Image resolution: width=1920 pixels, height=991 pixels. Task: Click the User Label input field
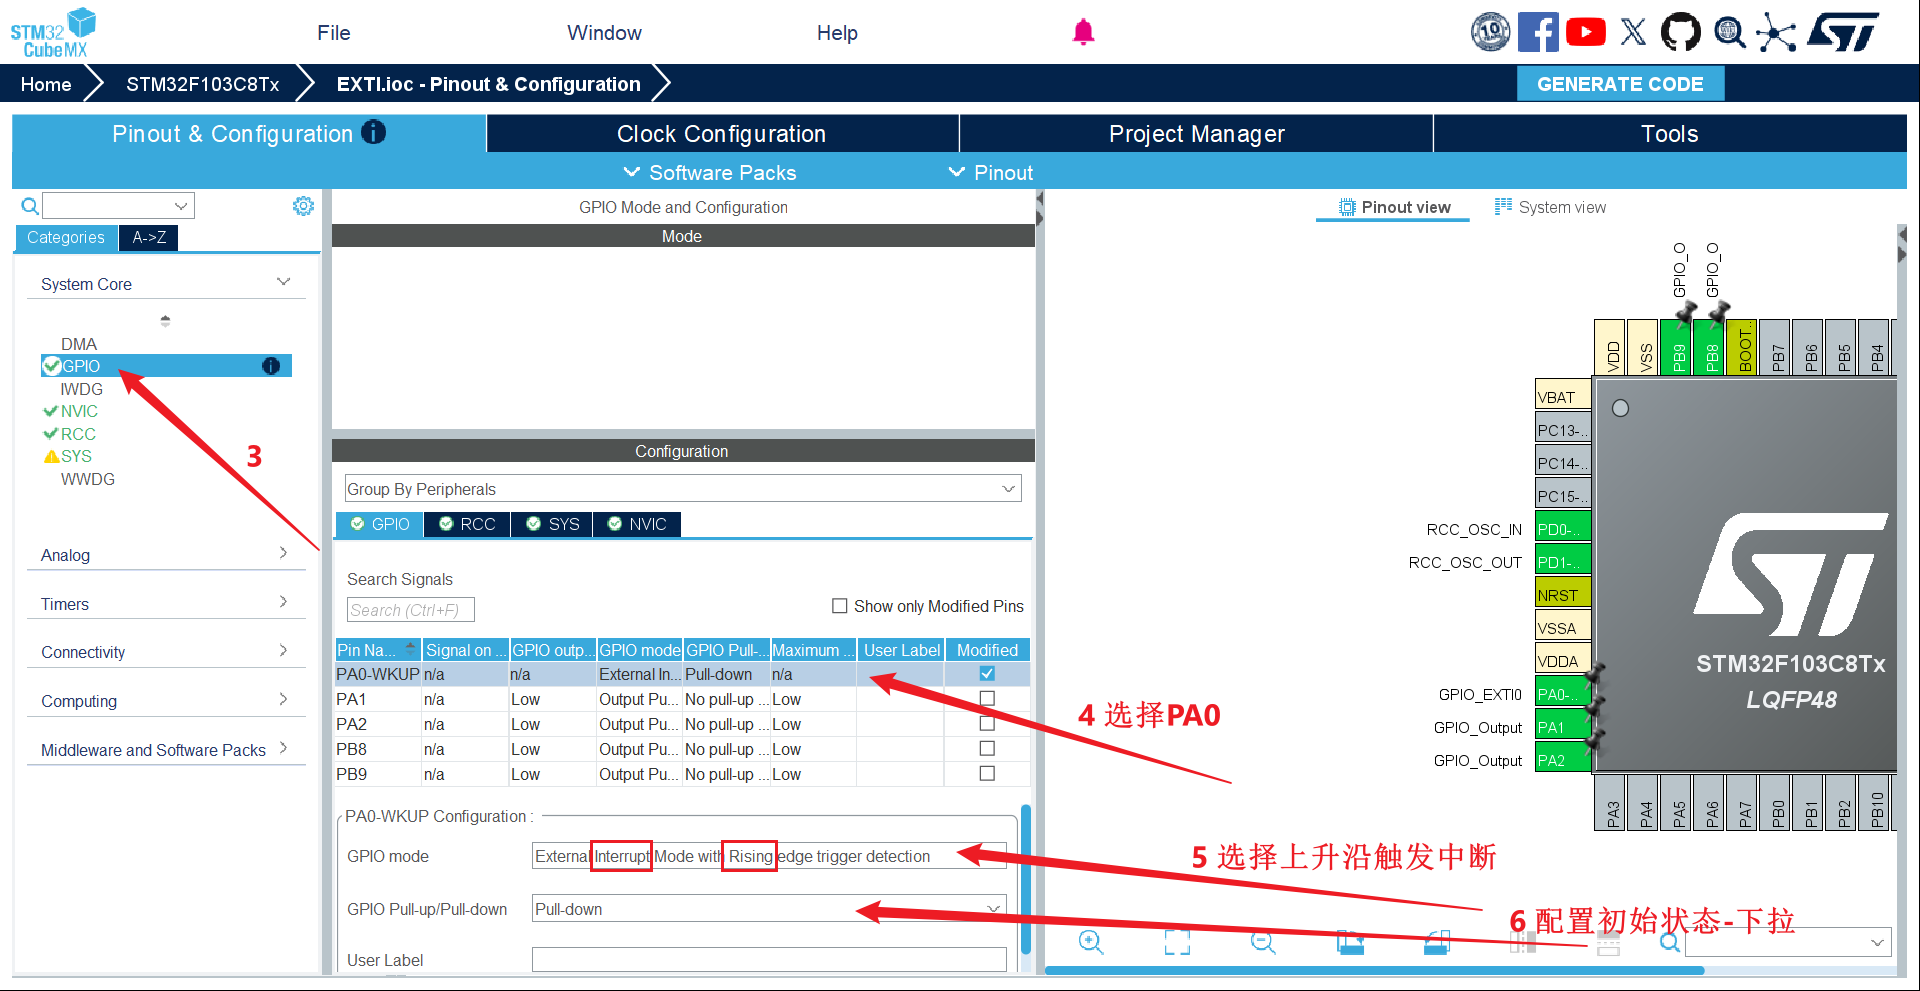point(769,960)
